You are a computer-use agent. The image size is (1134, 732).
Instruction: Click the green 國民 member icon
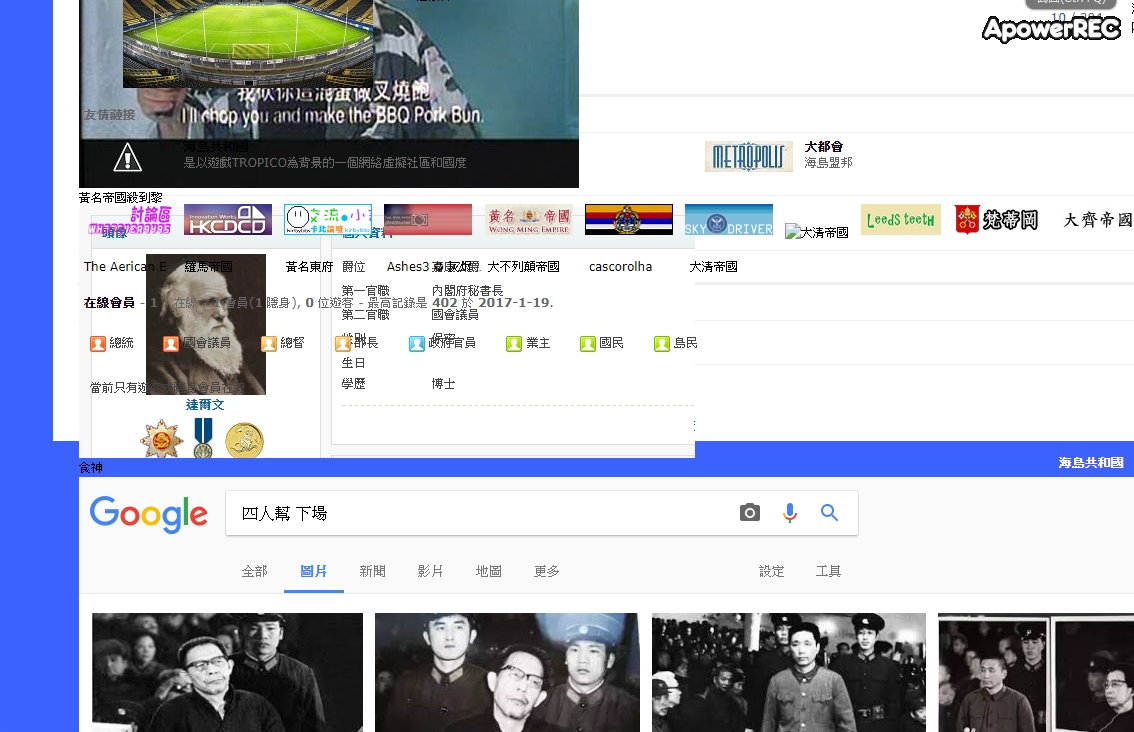(587, 344)
